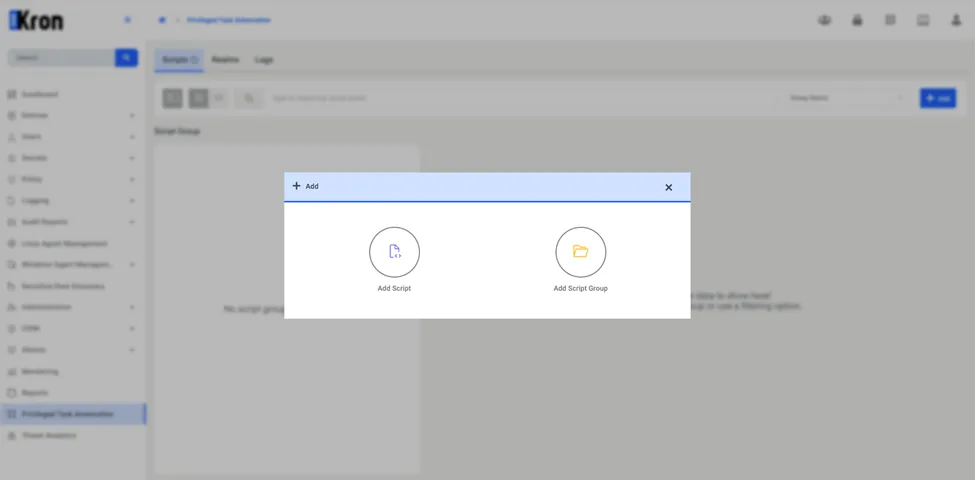Image resolution: width=975 pixels, height=480 pixels.
Task: Open Sensitive Data Discovery in sidebar
Action: [63, 287]
